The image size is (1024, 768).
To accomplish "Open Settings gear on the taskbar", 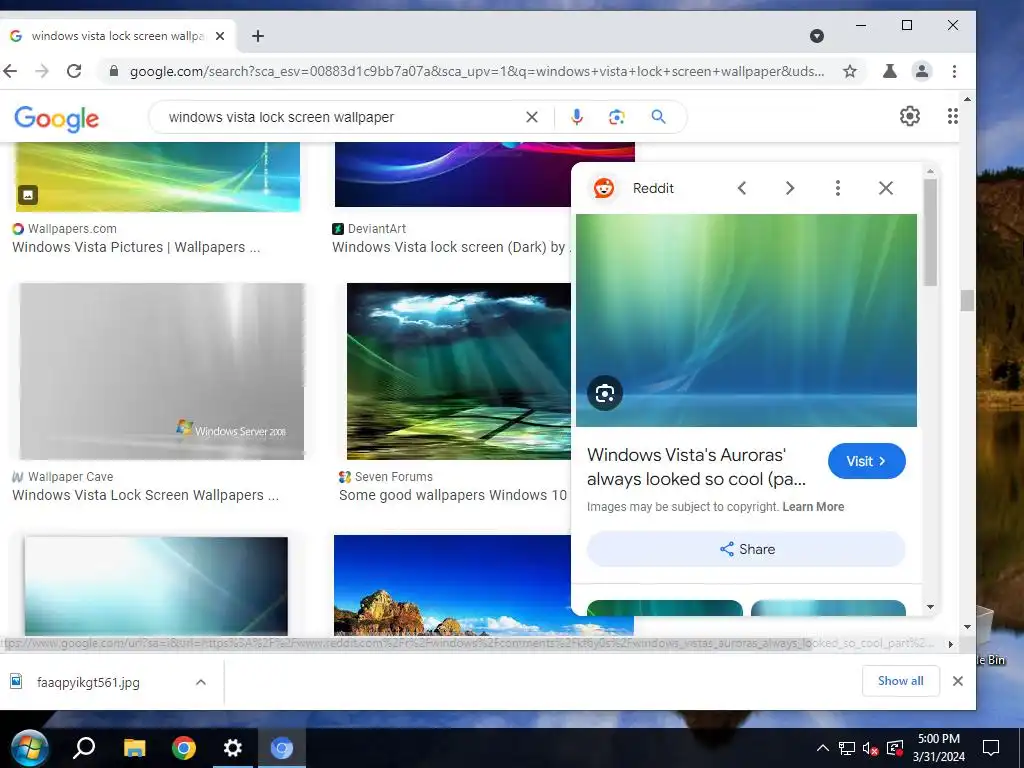I will click(232, 748).
